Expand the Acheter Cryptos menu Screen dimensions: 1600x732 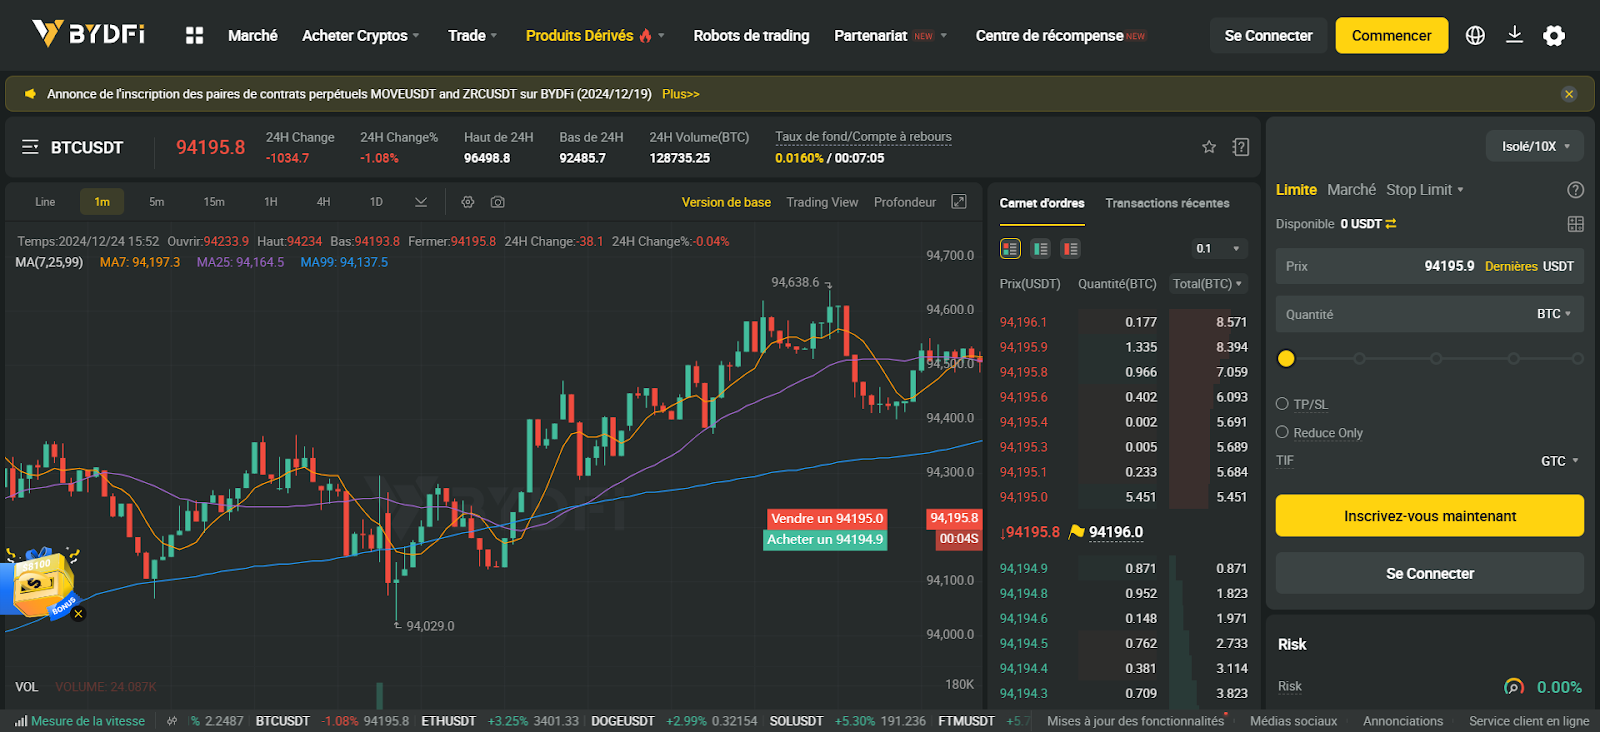point(361,36)
